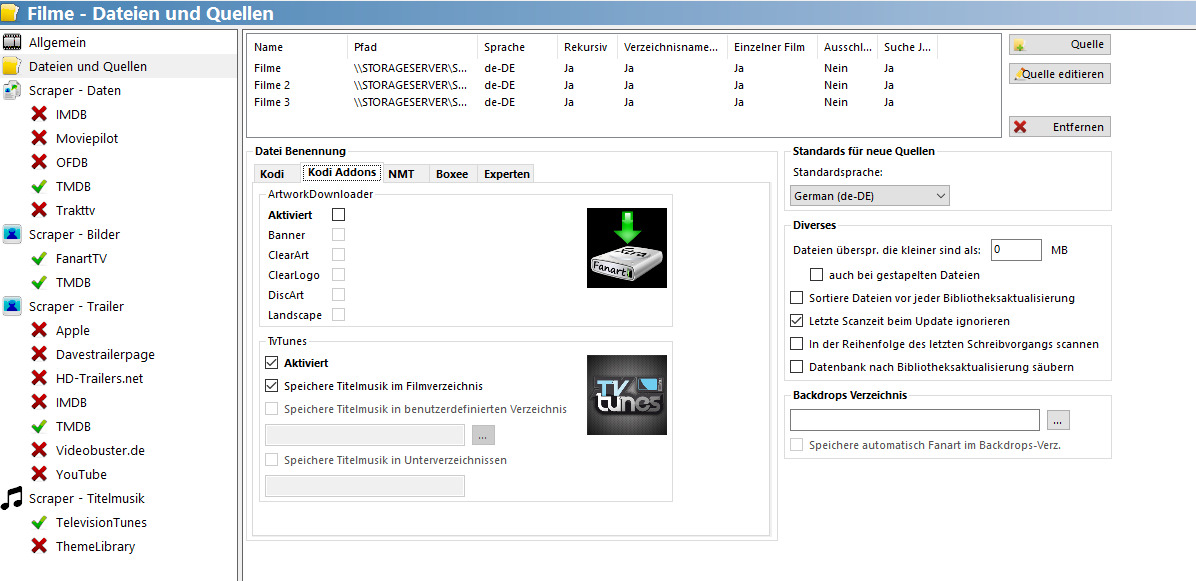1196x581 pixels.
Task: Click the TV Tunes logo image
Action: [x=626, y=395]
